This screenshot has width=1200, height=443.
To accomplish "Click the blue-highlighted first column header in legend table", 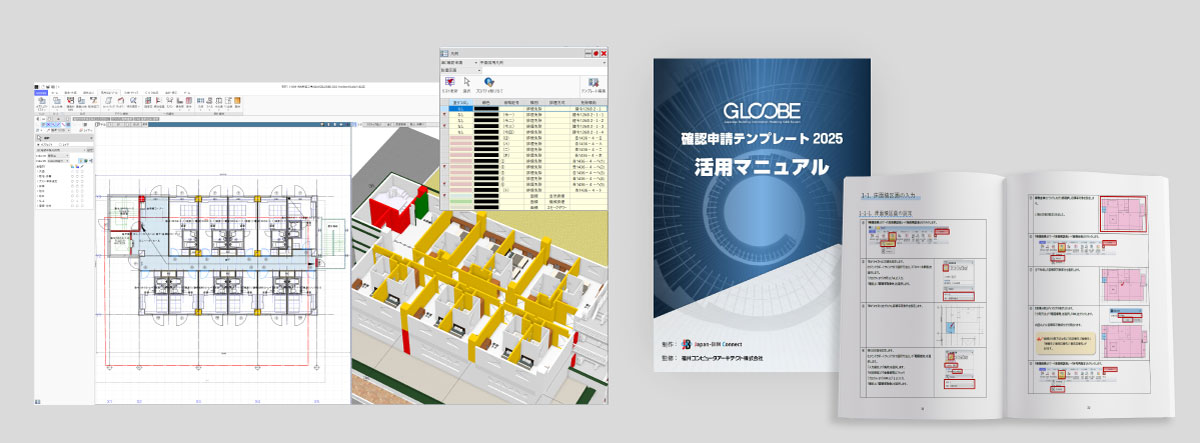I will (x=461, y=102).
